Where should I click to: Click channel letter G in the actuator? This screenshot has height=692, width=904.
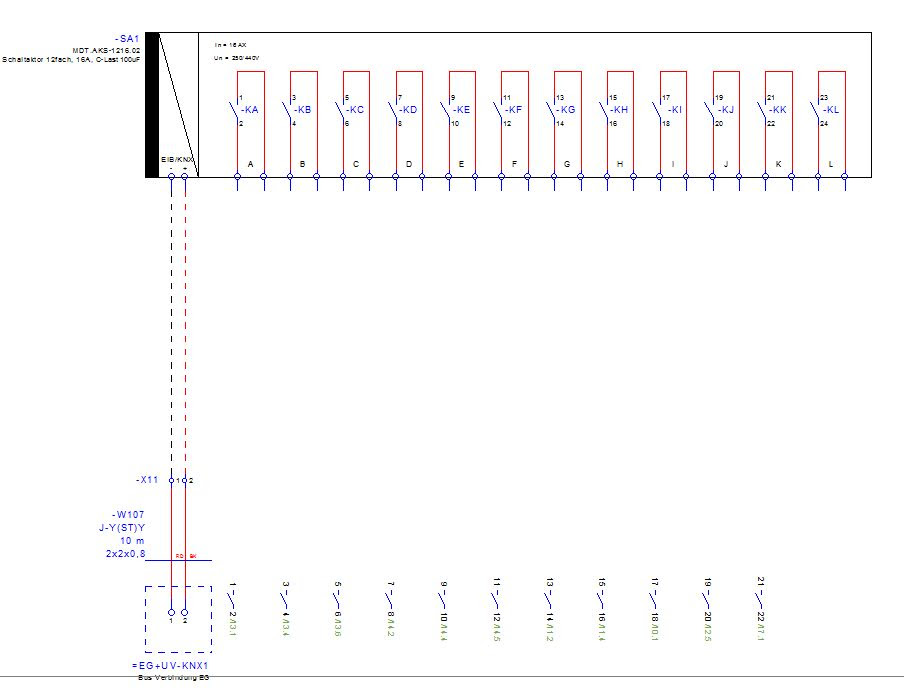(x=567, y=164)
